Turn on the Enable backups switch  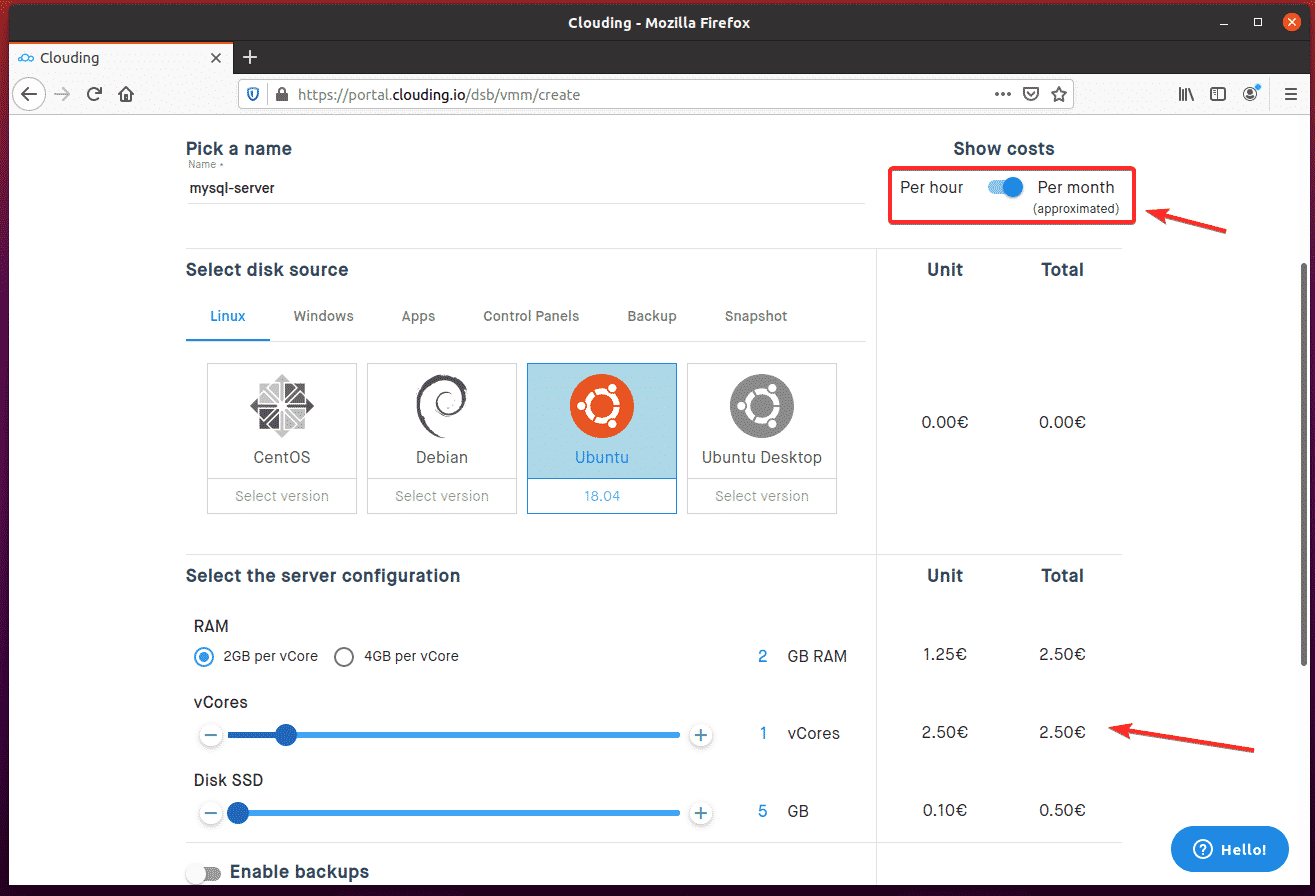pos(204,873)
